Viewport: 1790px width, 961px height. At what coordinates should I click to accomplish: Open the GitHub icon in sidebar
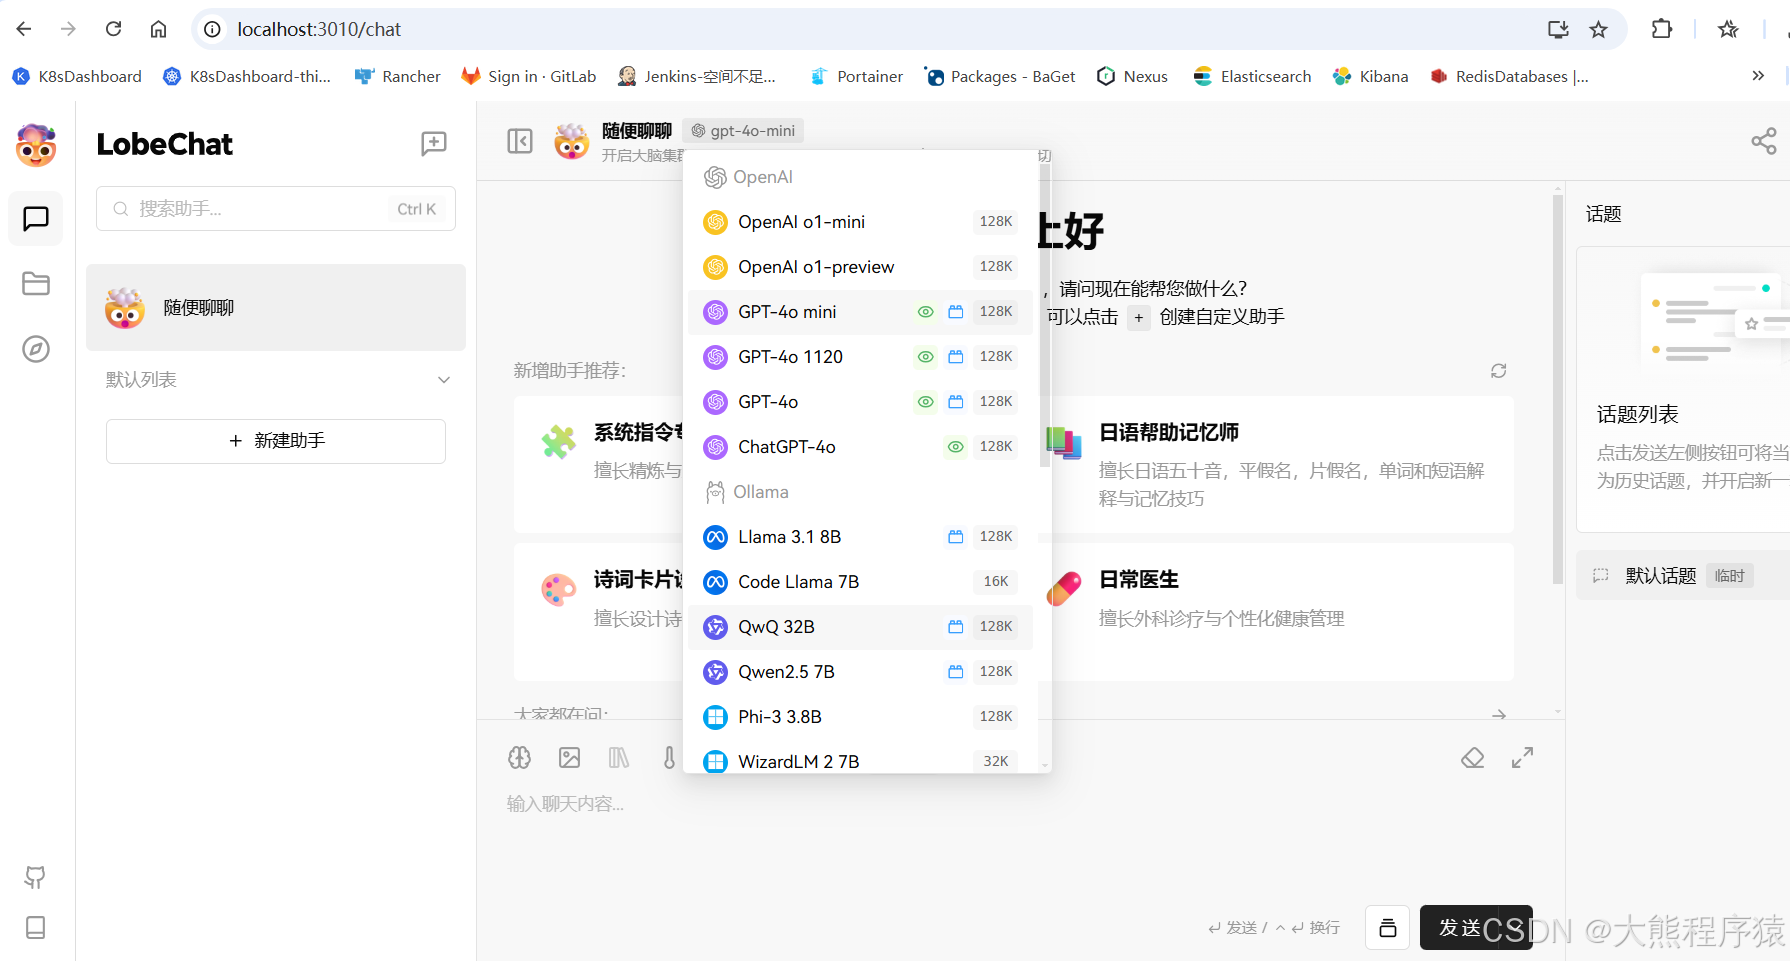[x=35, y=878]
